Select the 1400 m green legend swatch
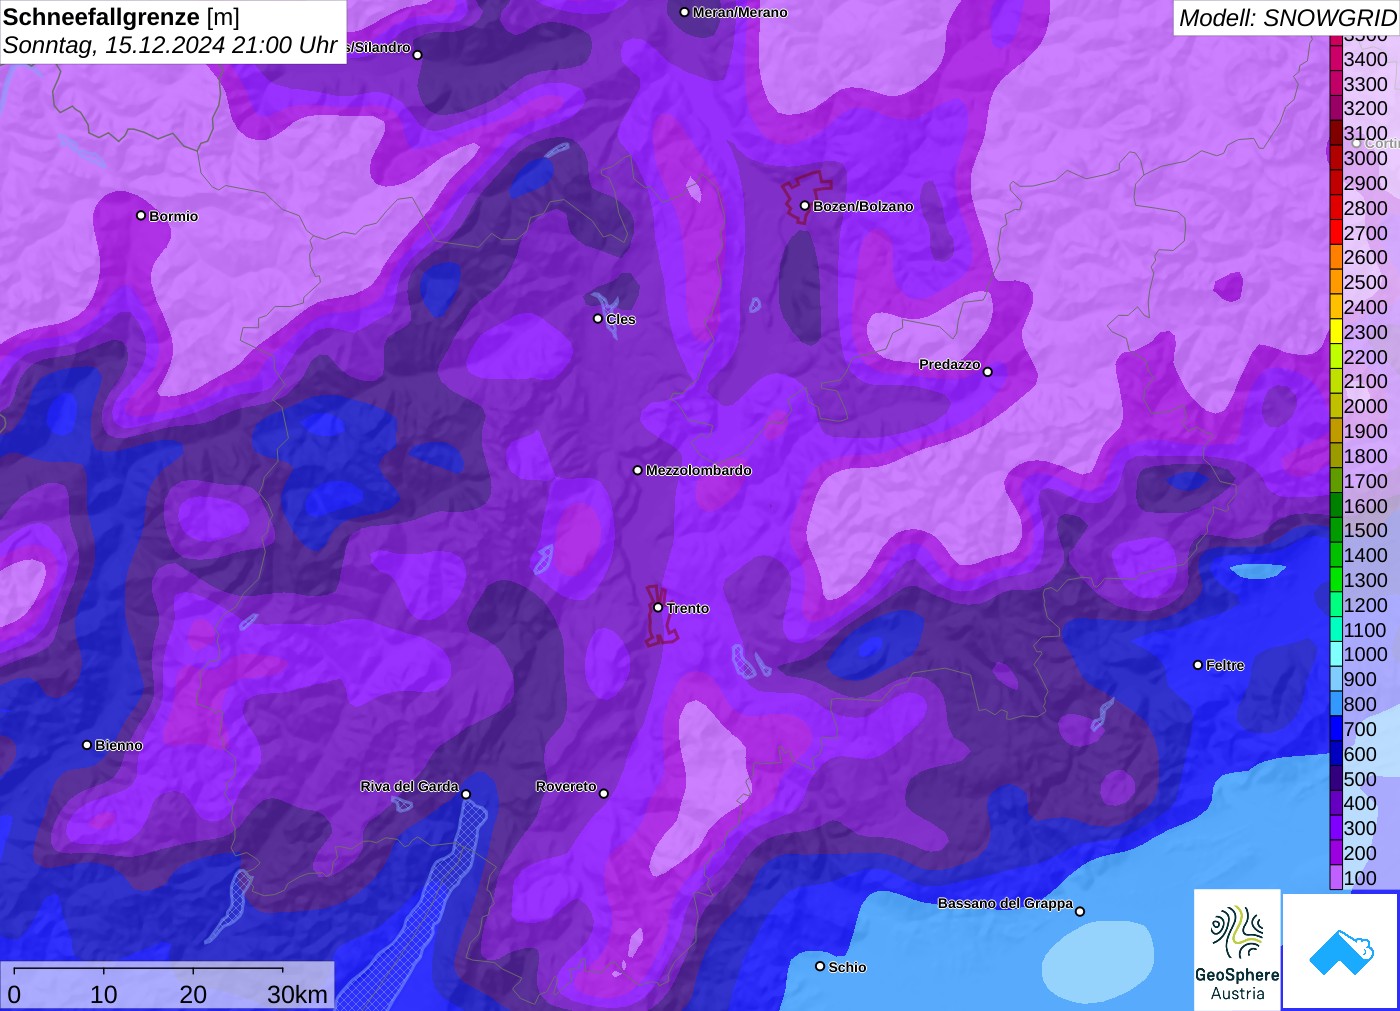The height and width of the screenshot is (1011, 1400). click(x=1336, y=555)
